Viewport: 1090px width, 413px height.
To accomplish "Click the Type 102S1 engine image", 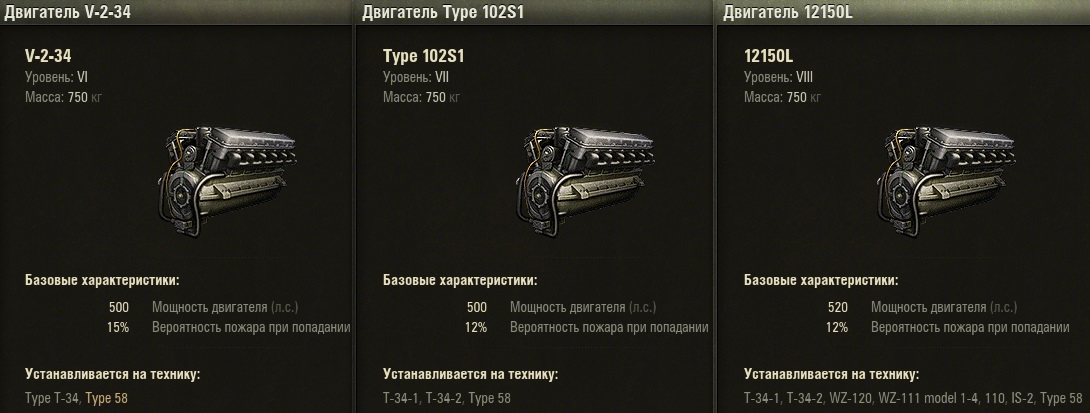I will (x=585, y=182).
